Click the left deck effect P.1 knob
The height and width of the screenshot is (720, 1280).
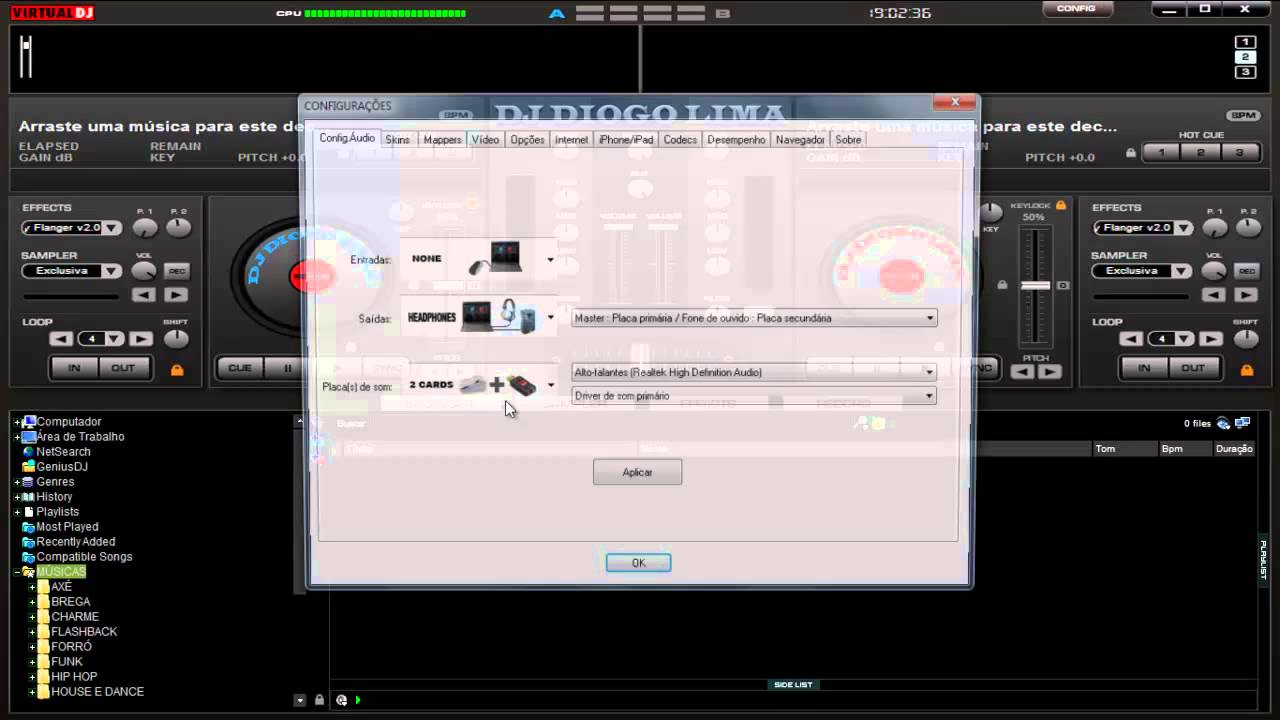pyautogui.click(x=145, y=228)
